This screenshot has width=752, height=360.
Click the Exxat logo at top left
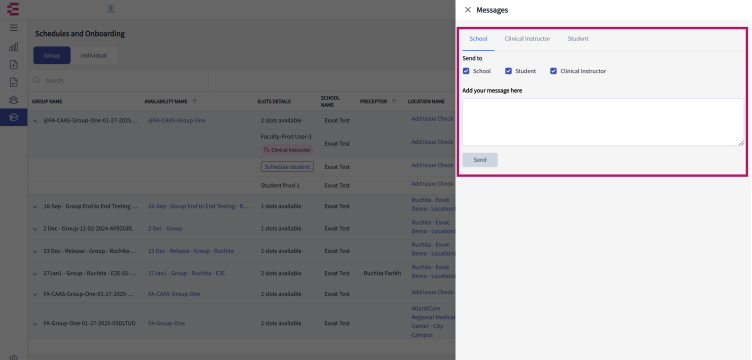[13, 9]
